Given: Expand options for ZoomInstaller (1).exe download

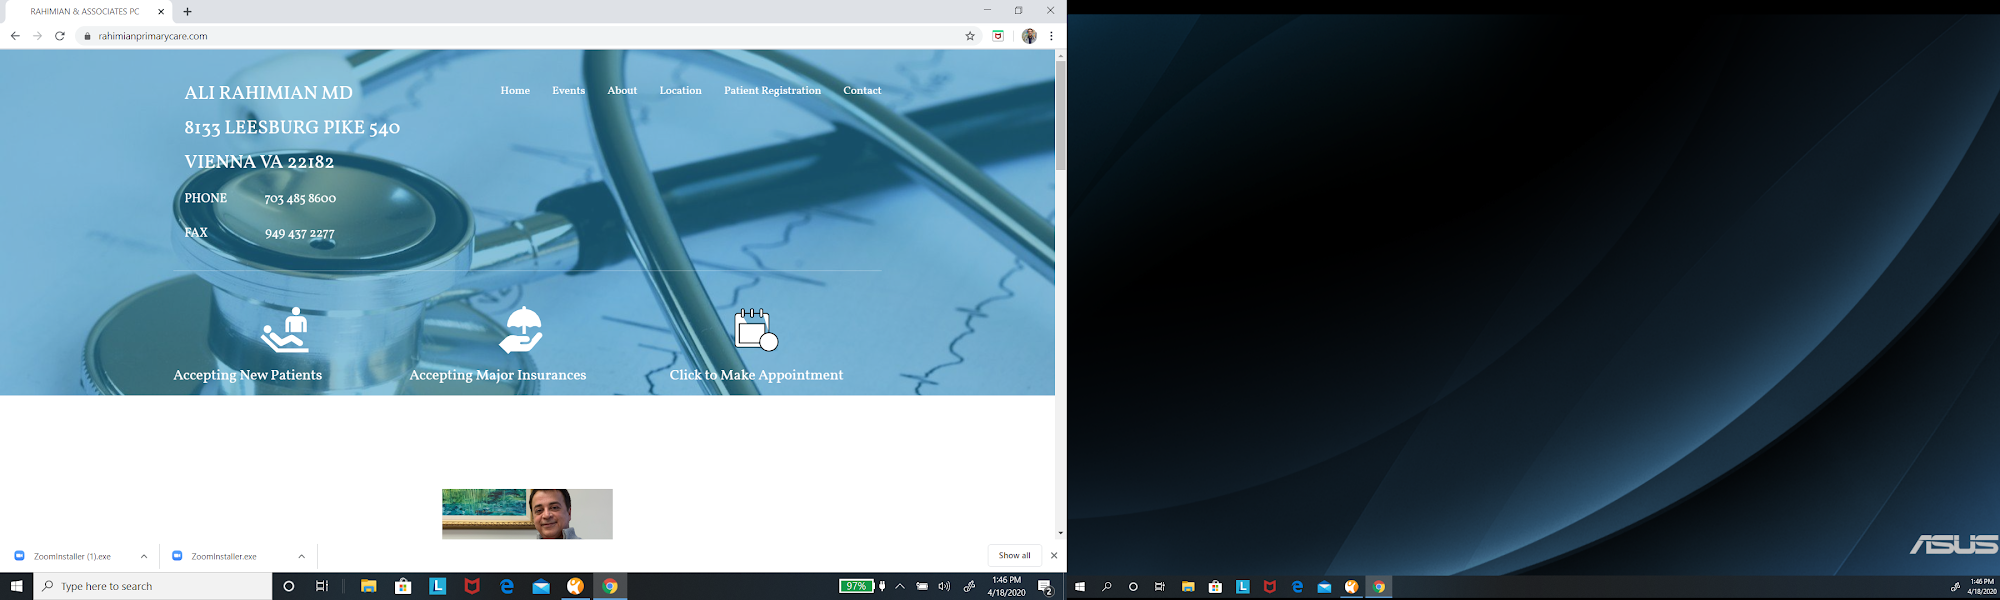Looking at the screenshot, I should point(144,556).
